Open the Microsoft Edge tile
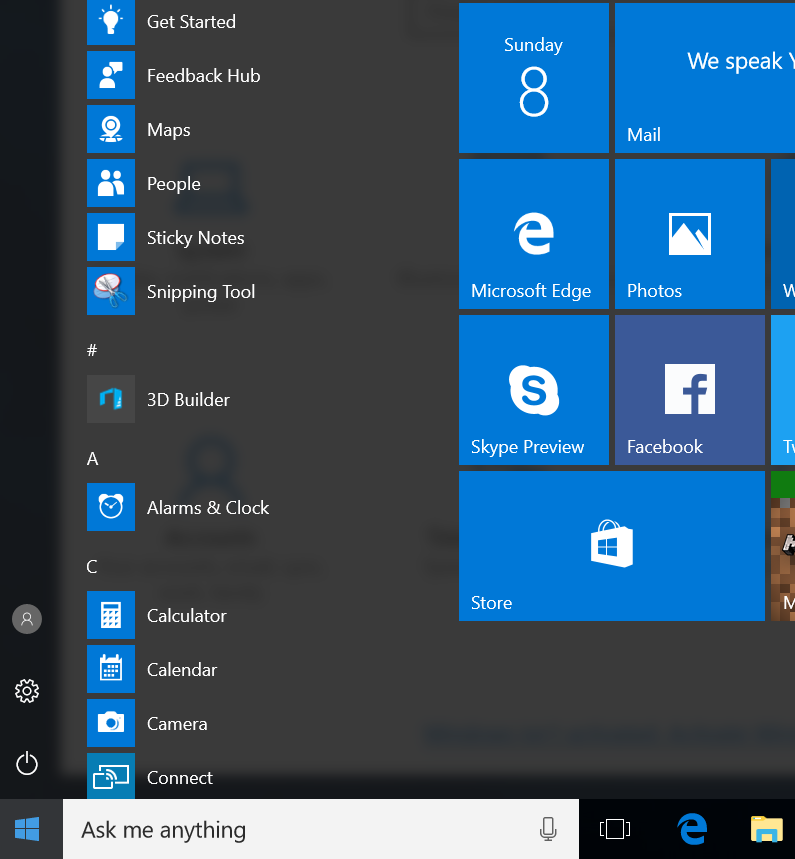The width and height of the screenshot is (795, 859). tap(534, 234)
